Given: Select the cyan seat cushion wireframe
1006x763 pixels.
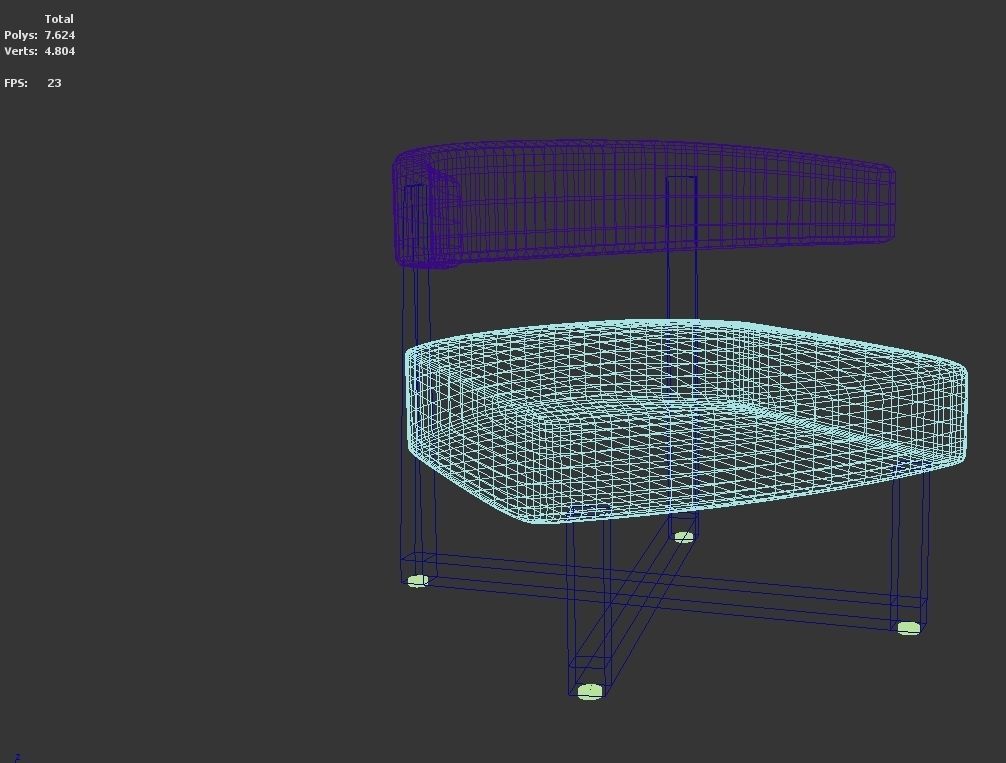Looking at the screenshot, I should click(x=686, y=422).
